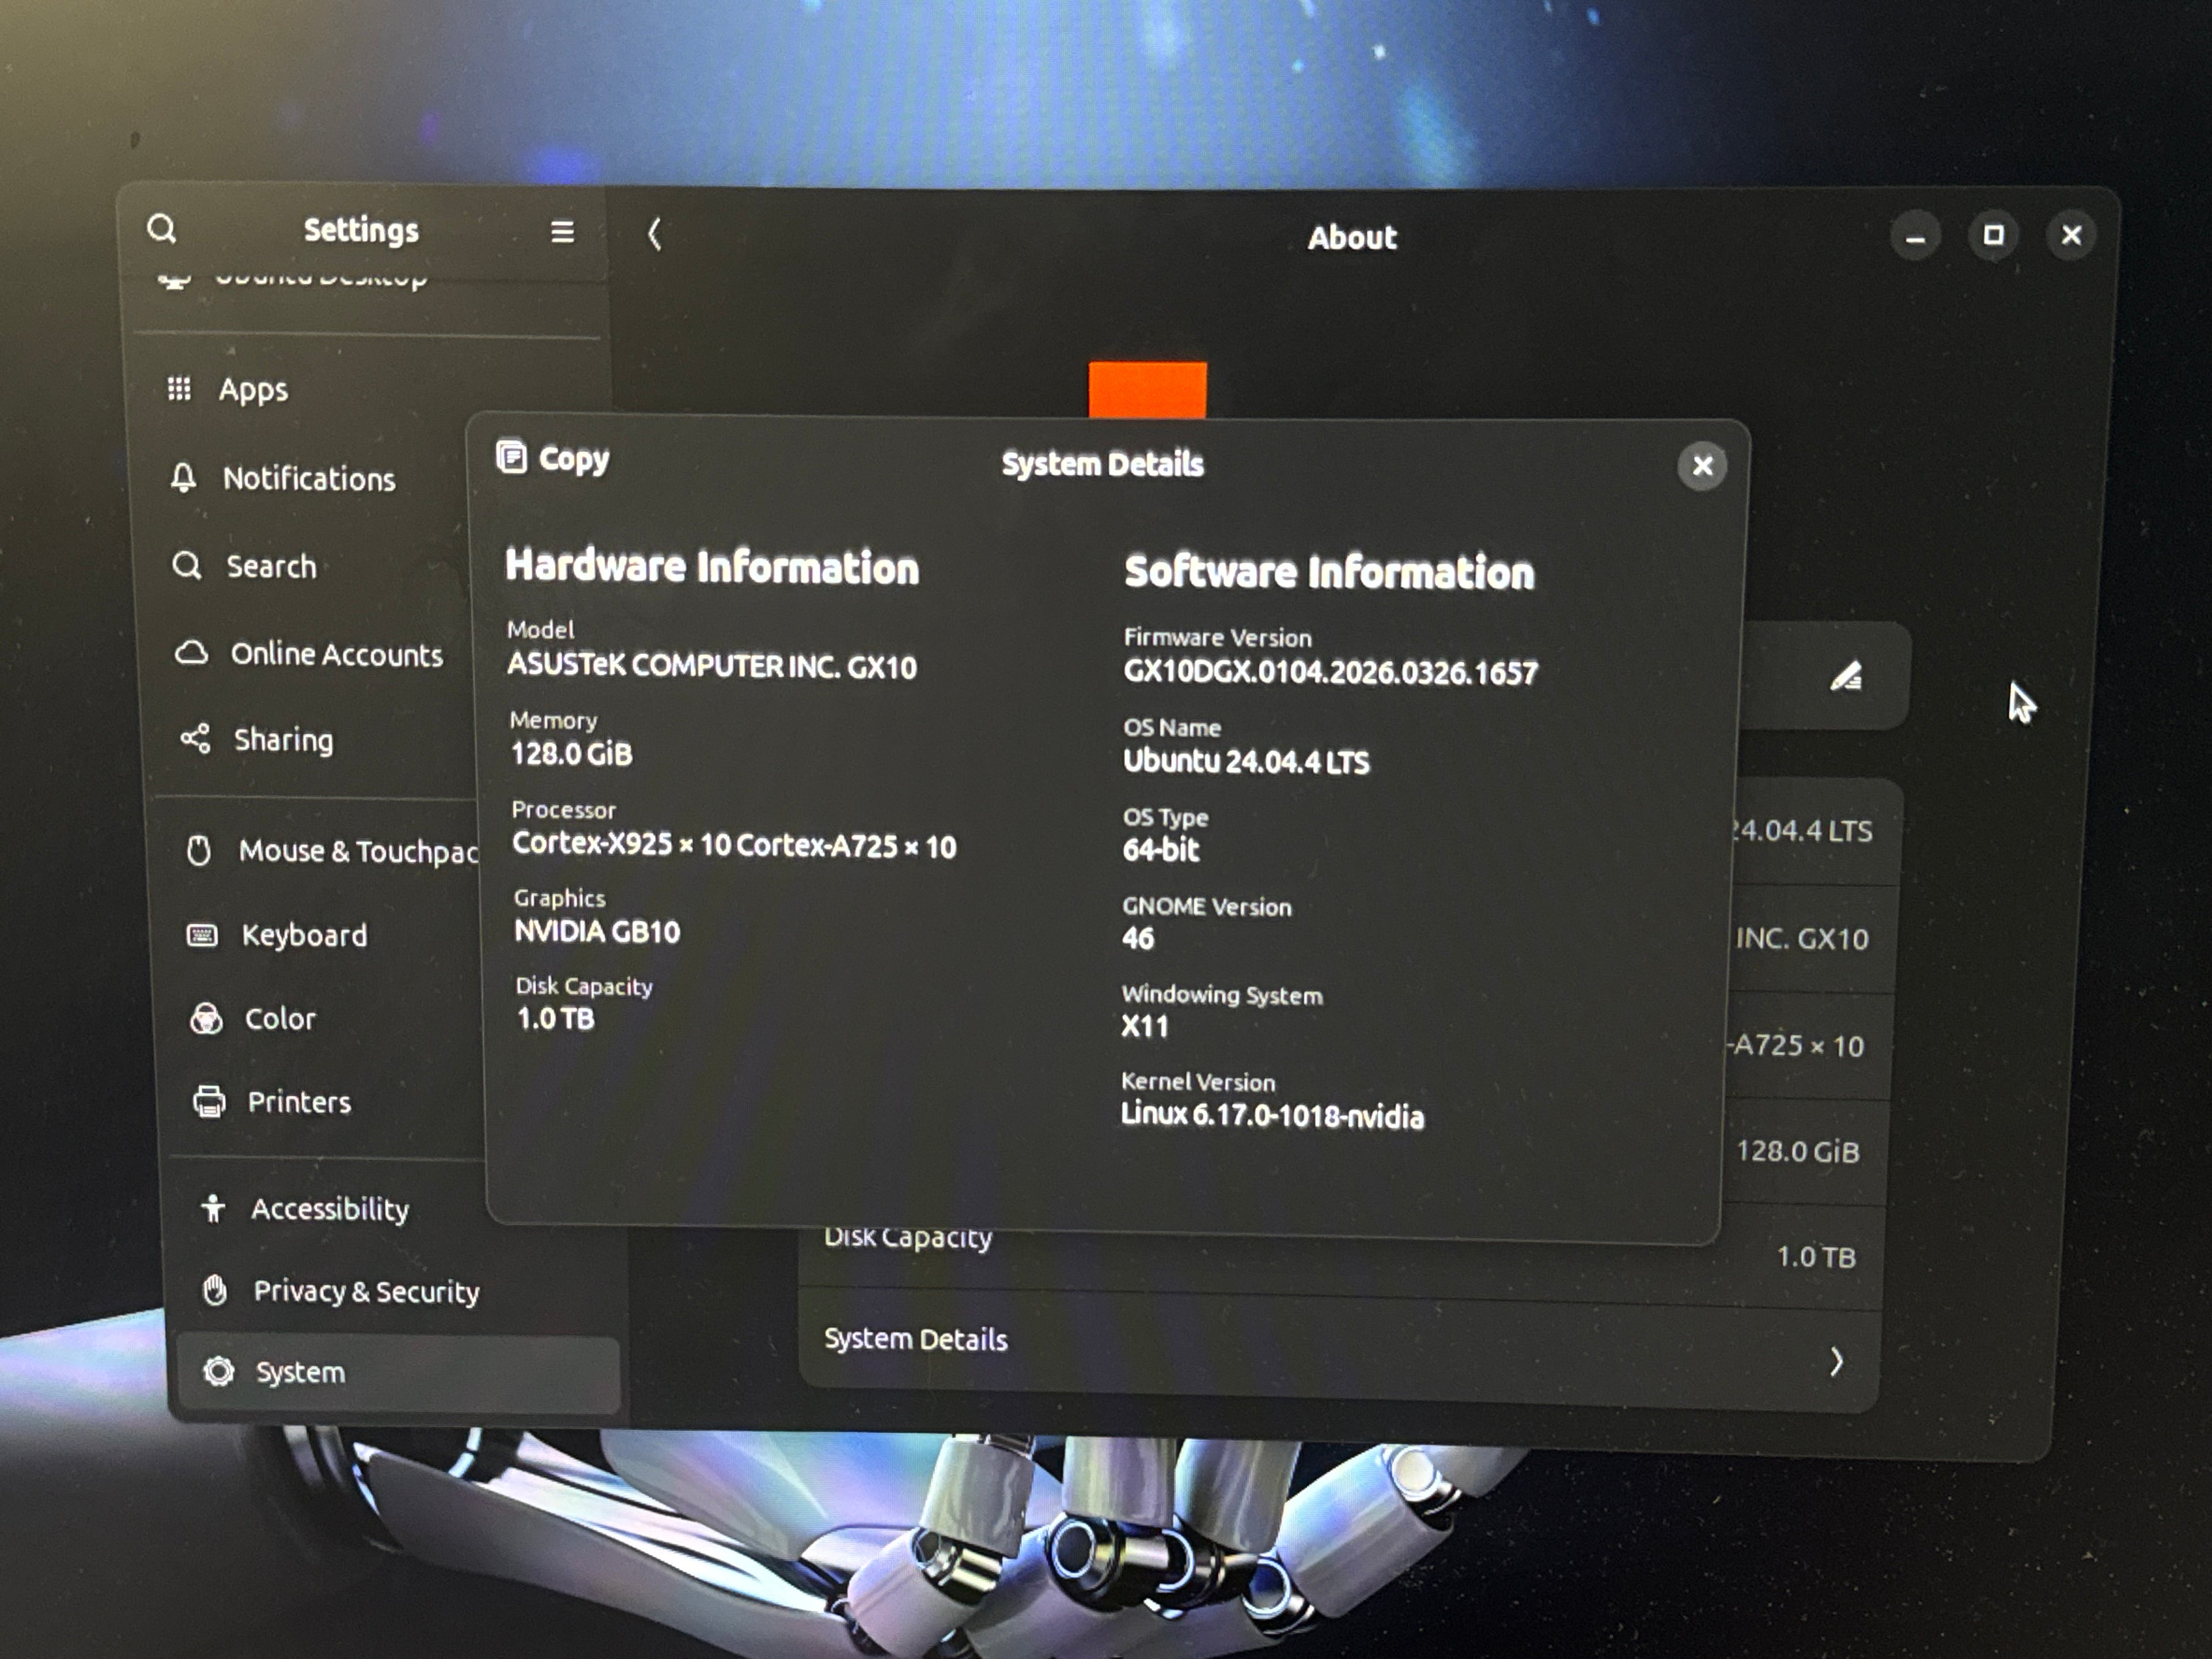Click the model value ASUSTeK COMPUTER INC. GX10
This screenshot has height=1659, width=2212.
711,666
